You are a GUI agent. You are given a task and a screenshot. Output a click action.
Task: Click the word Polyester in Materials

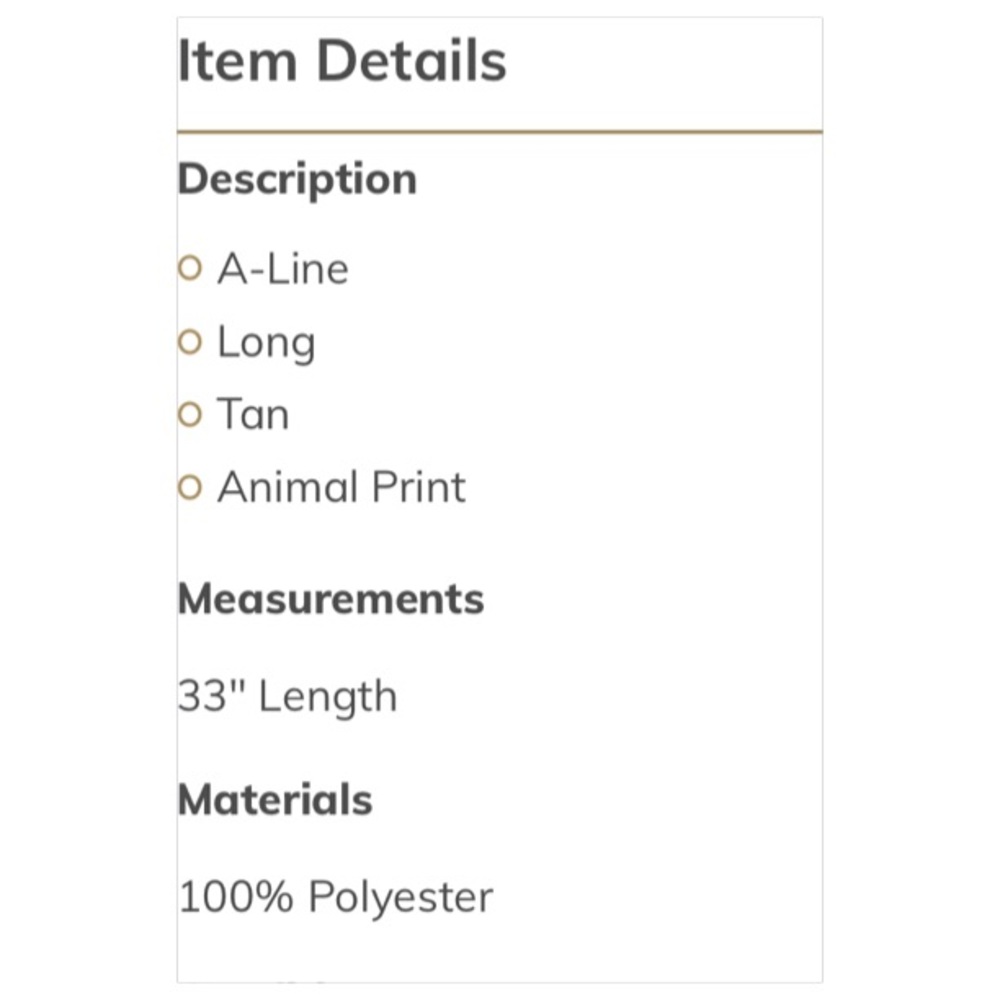coord(401,898)
